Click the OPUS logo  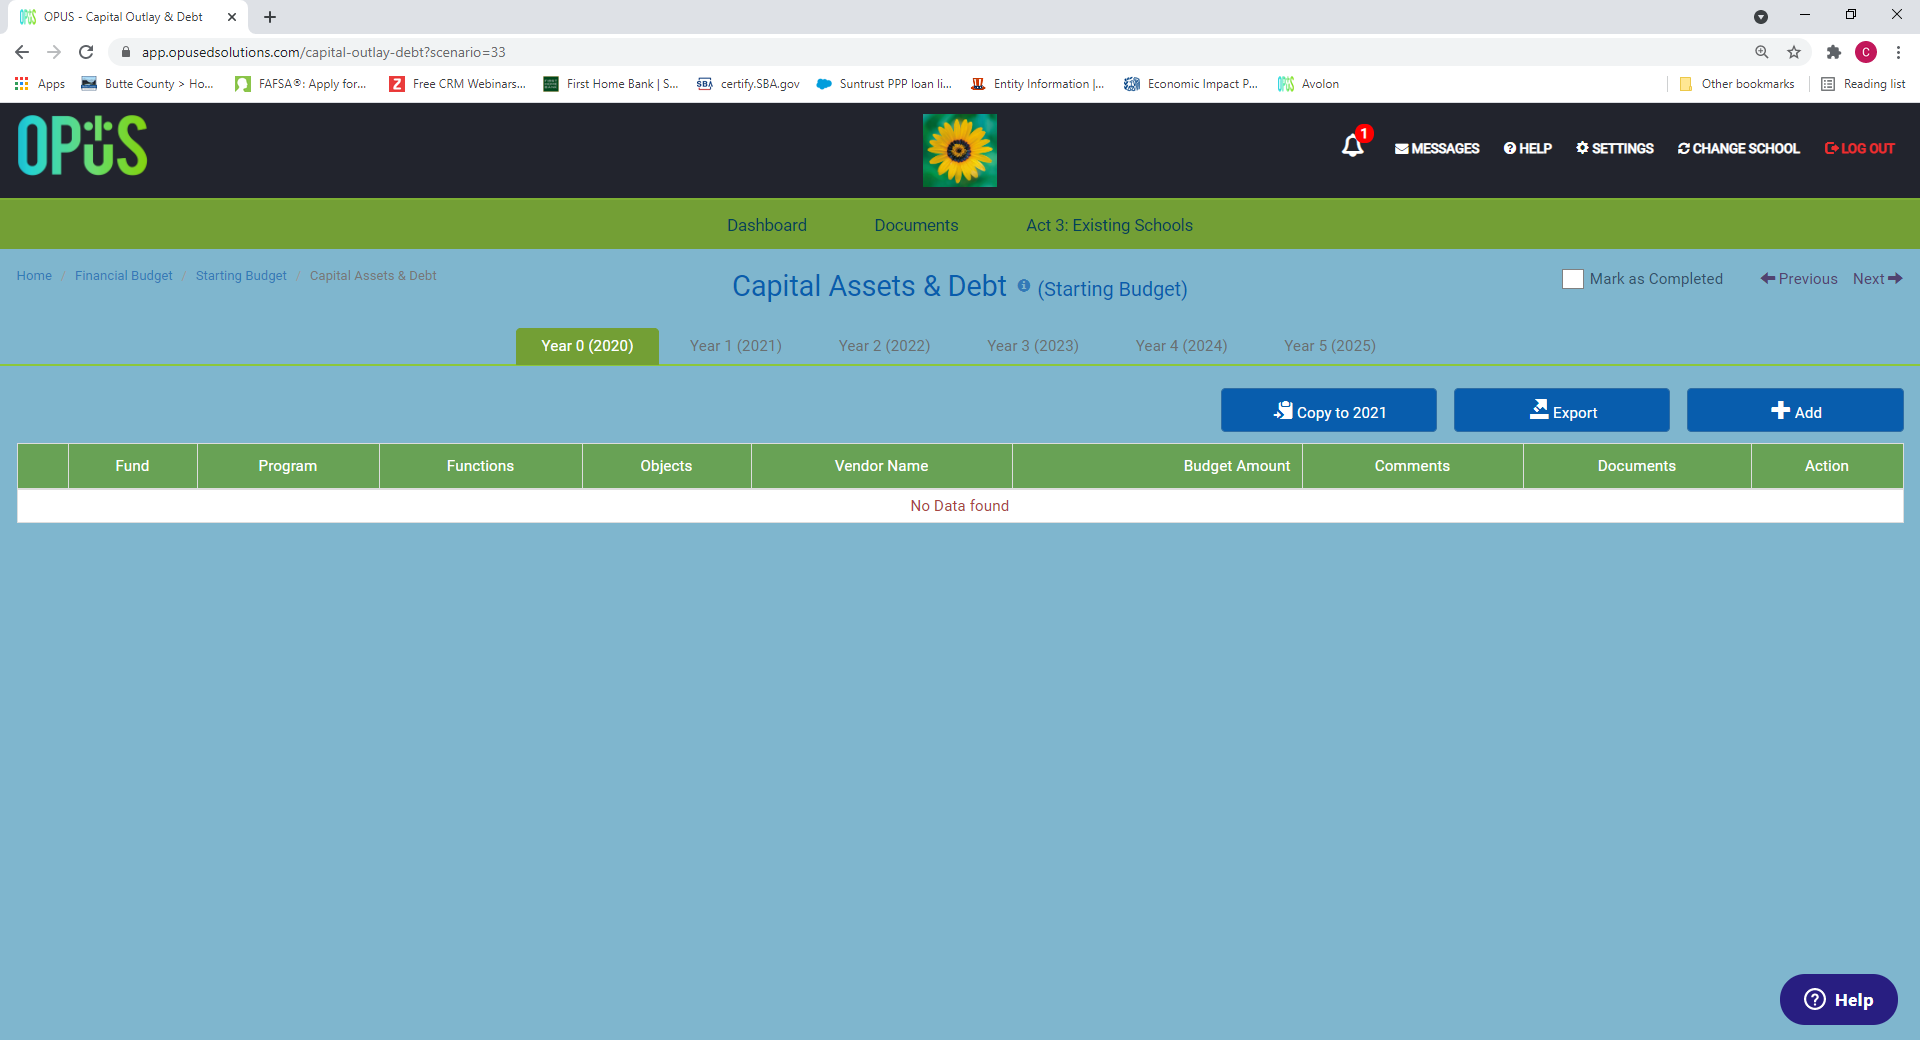[x=82, y=146]
